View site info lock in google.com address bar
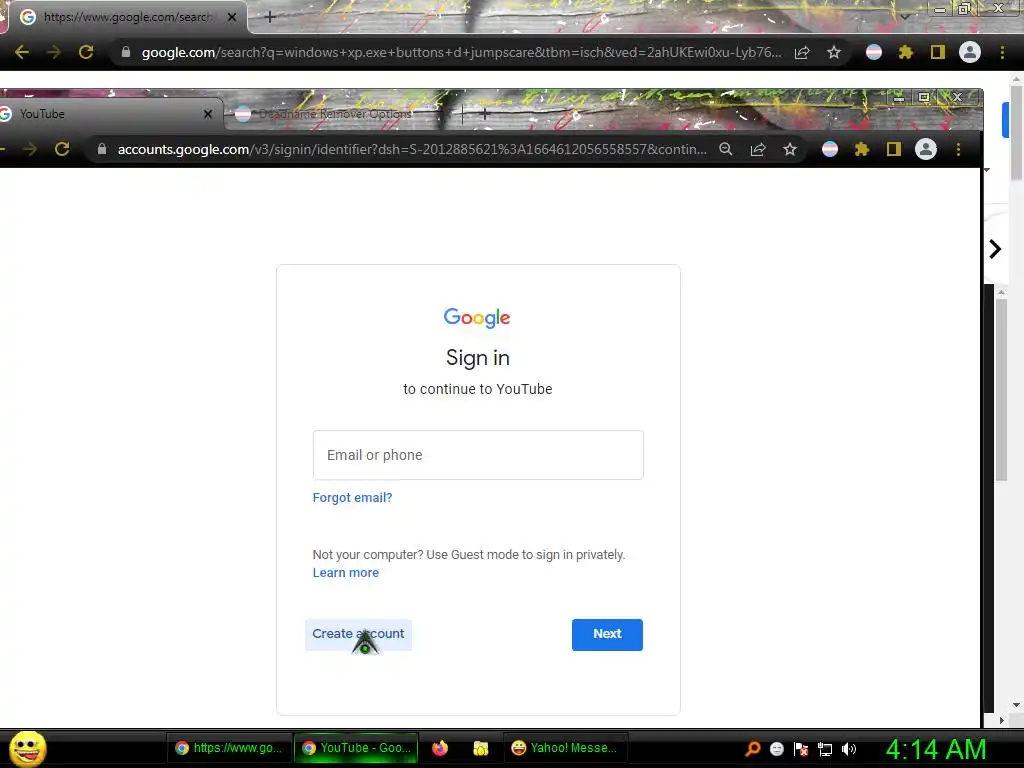The image size is (1024, 768). click(x=126, y=52)
